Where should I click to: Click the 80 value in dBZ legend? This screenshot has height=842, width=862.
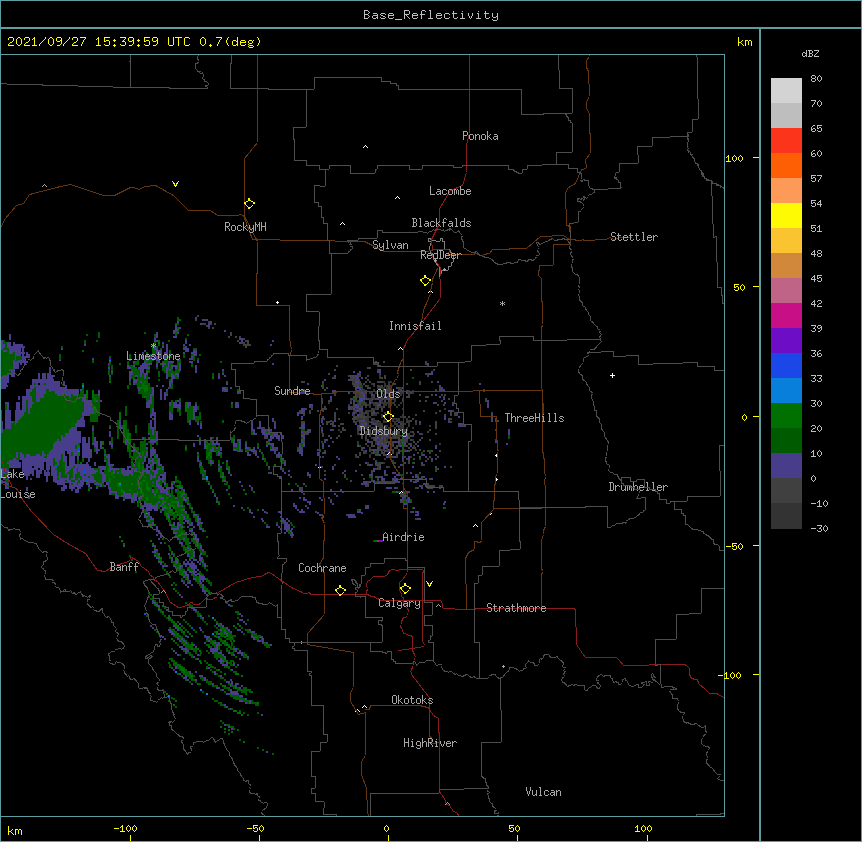(x=816, y=79)
